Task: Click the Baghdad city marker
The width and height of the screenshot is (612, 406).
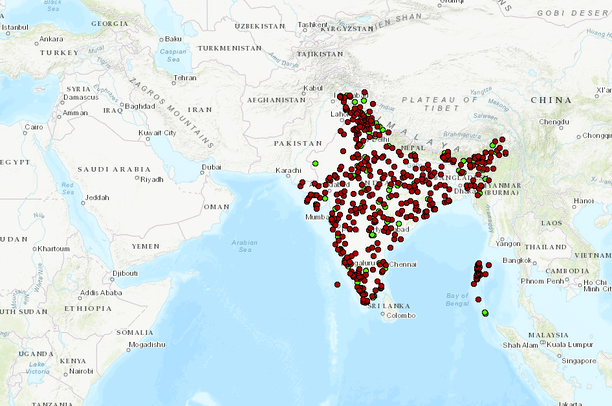Action: 121,106
